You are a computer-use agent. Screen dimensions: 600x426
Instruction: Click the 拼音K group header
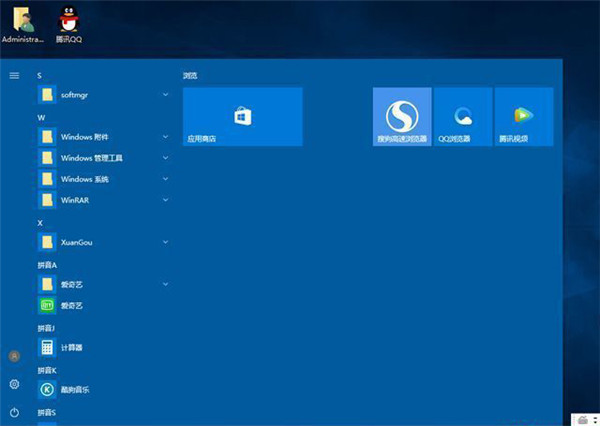point(47,370)
